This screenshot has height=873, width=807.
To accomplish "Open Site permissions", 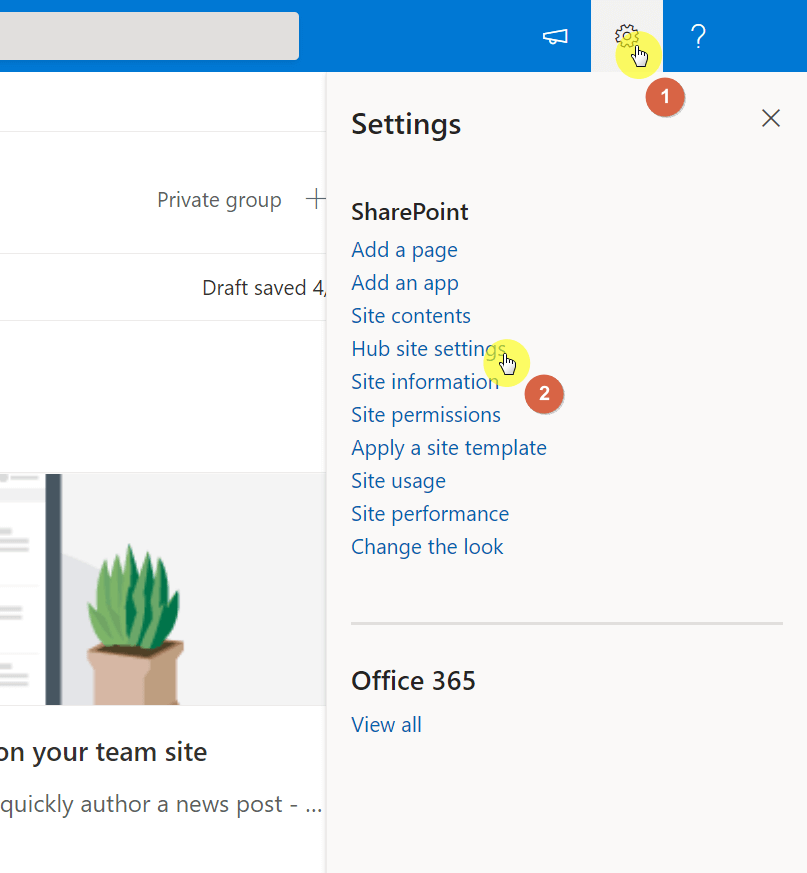I will tap(426, 415).
